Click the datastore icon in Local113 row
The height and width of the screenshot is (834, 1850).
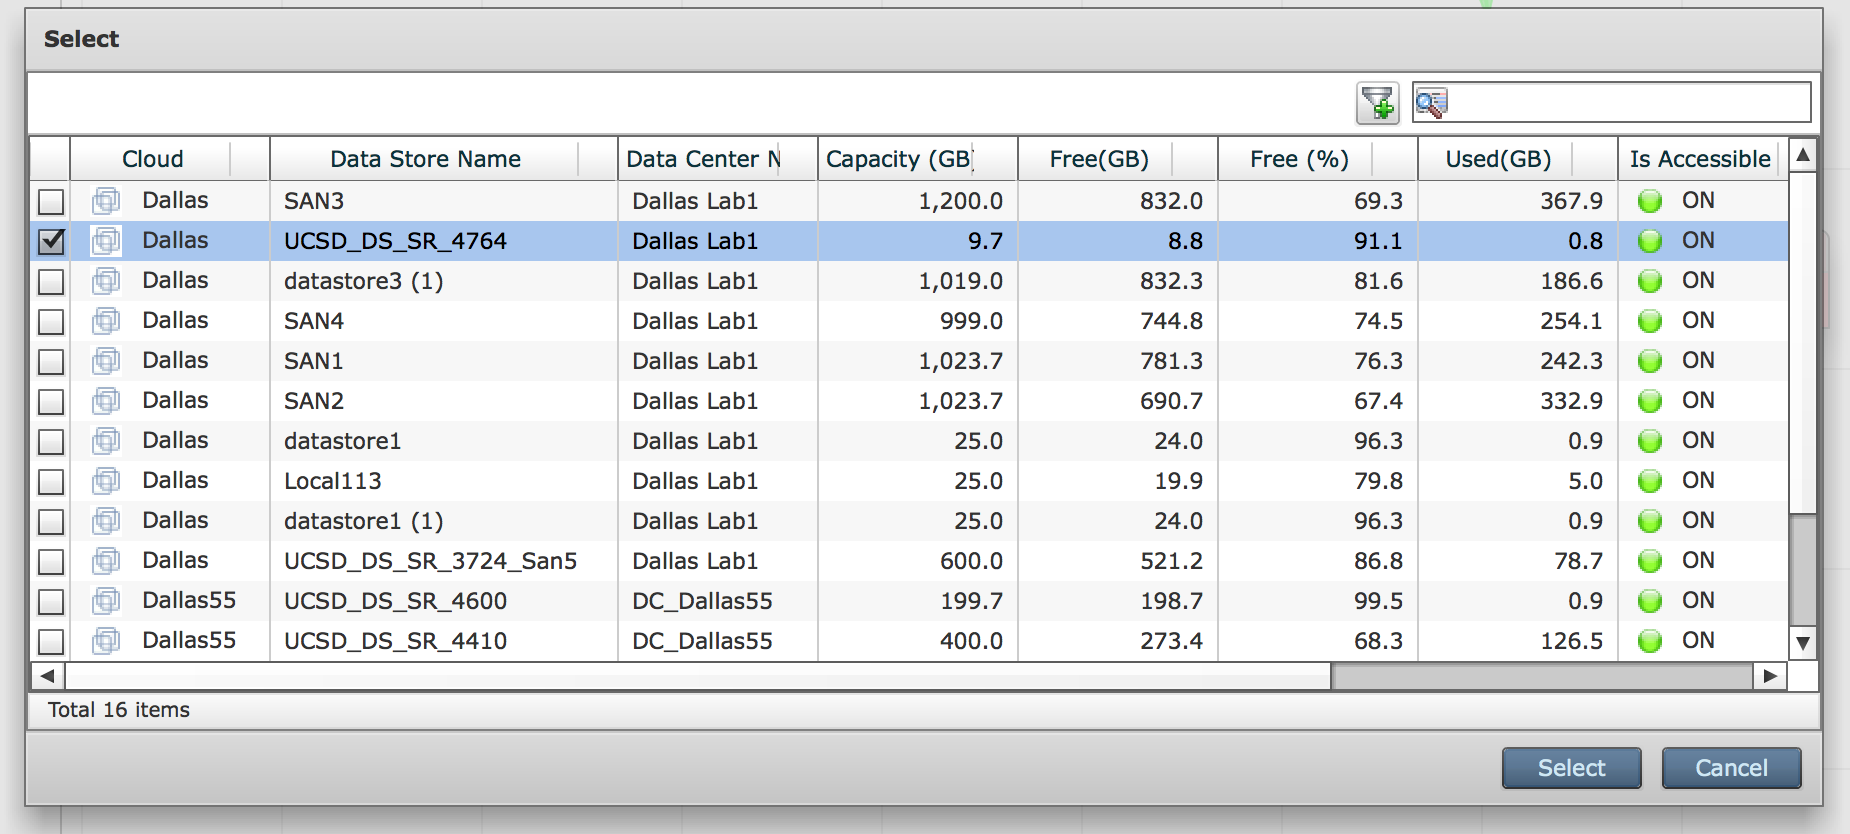[x=106, y=481]
